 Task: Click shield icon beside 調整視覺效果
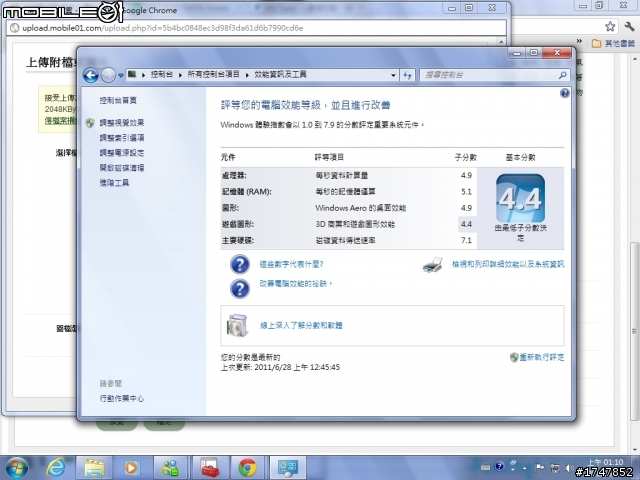(x=90, y=122)
